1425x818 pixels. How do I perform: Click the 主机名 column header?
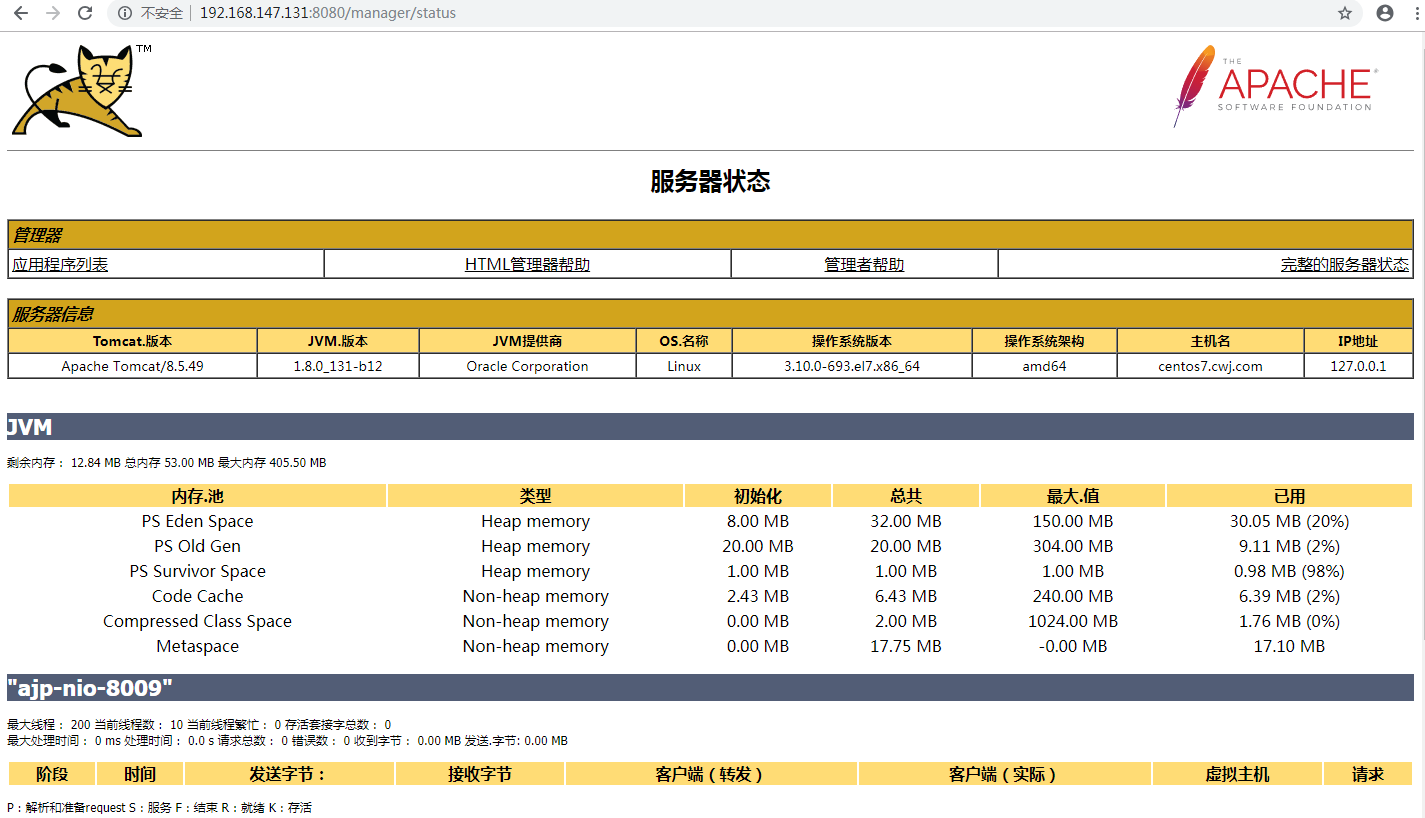1210,341
